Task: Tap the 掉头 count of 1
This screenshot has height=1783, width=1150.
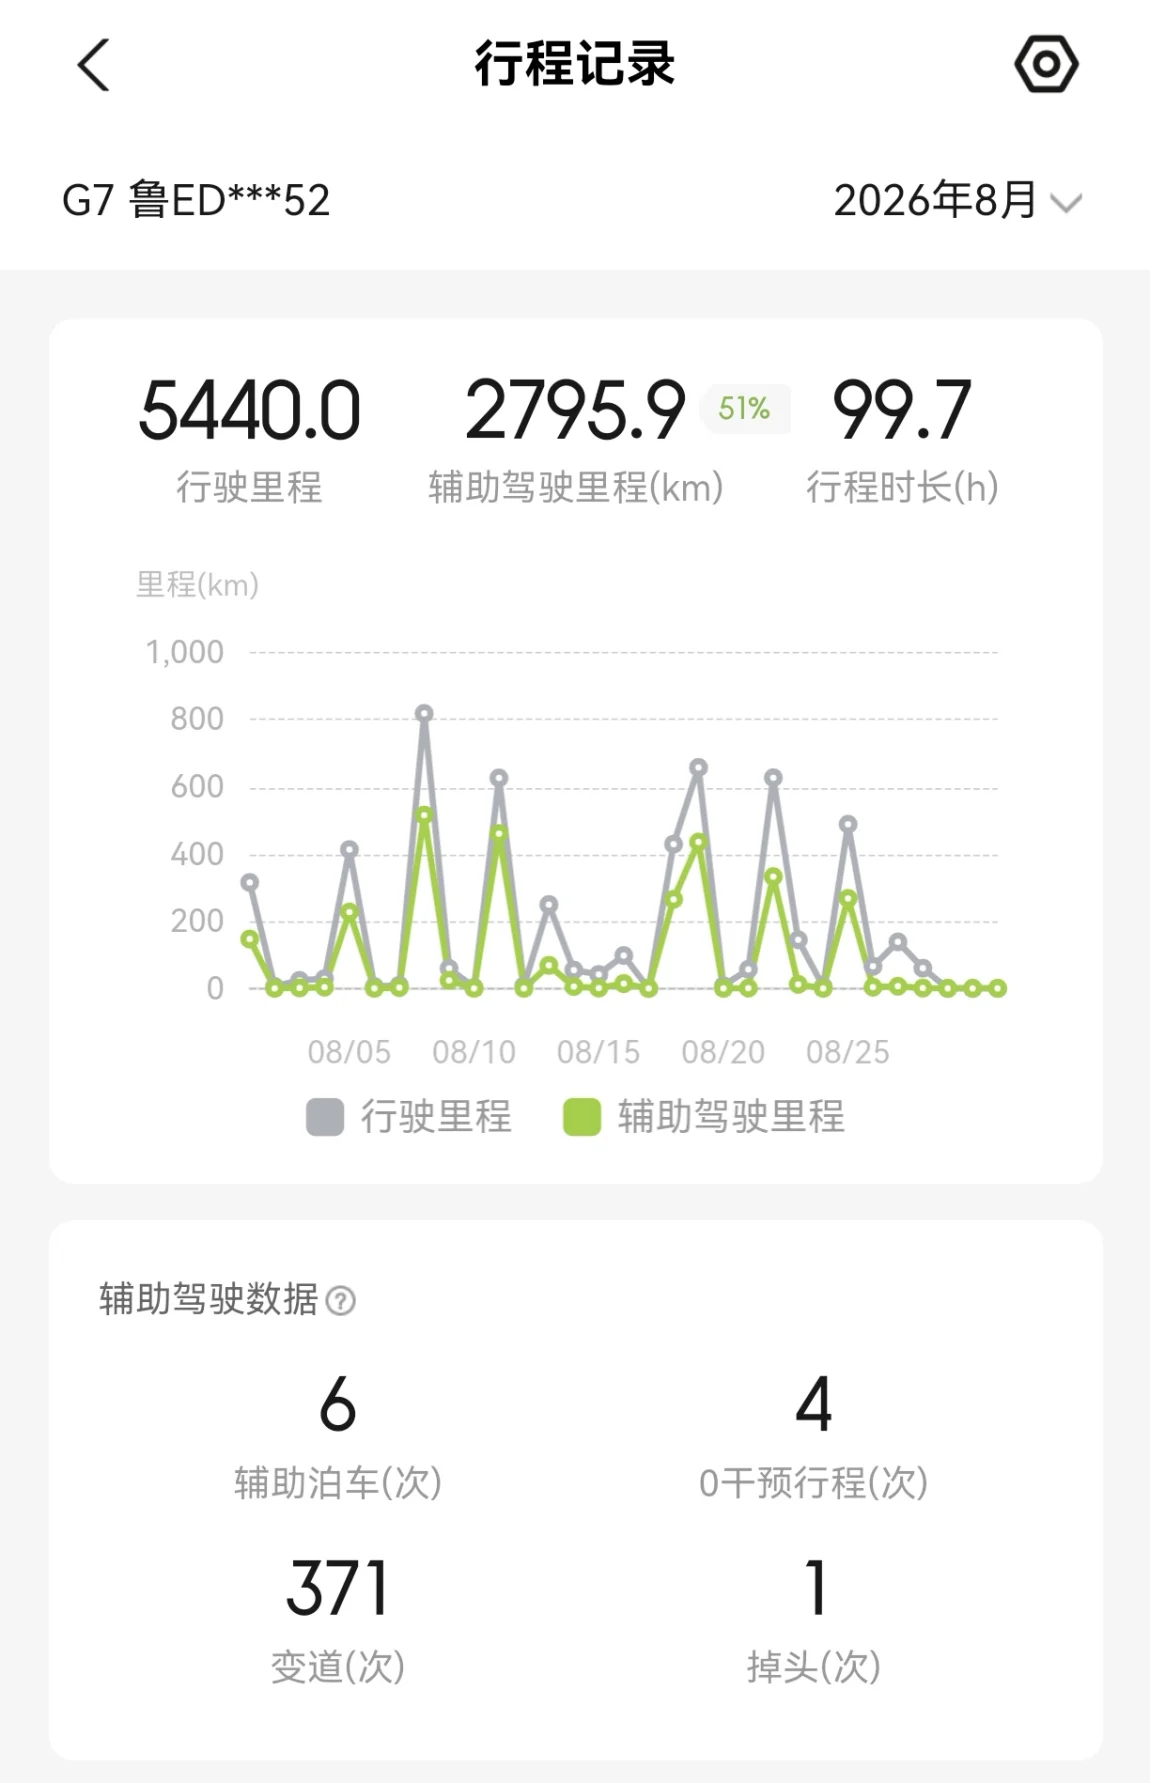Action: (816, 1588)
